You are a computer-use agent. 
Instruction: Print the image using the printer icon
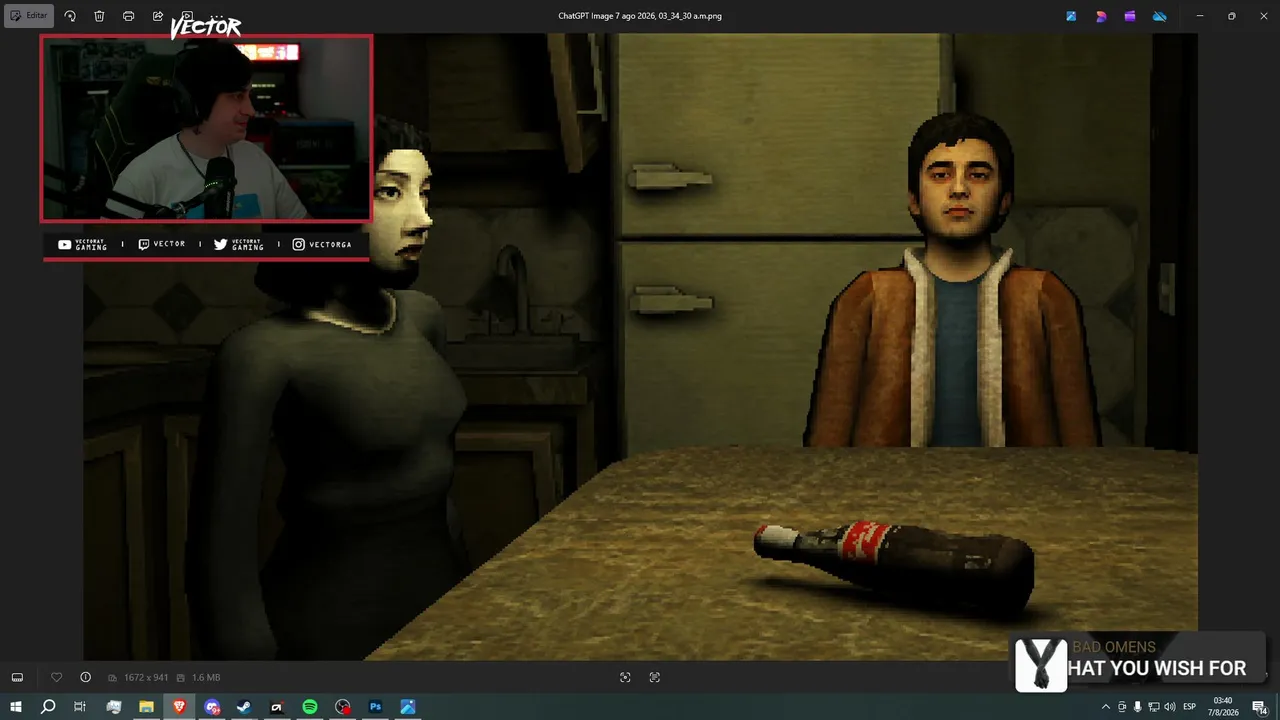pyautogui.click(x=128, y=16)
